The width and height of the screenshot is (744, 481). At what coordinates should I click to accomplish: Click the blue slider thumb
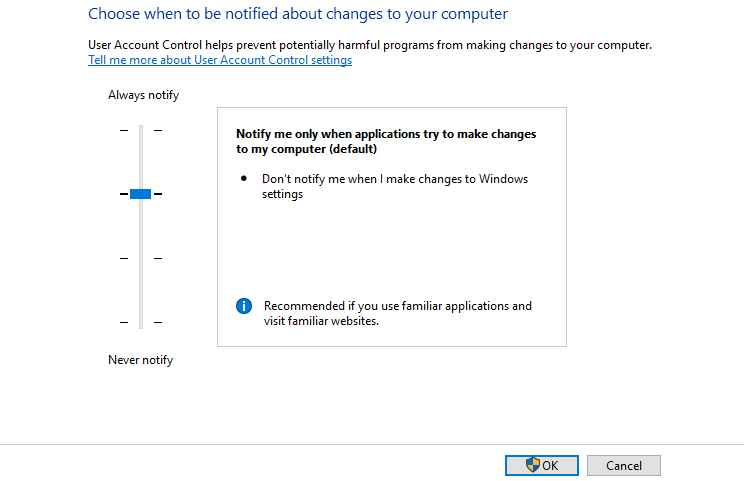click(x=140, y=194)
